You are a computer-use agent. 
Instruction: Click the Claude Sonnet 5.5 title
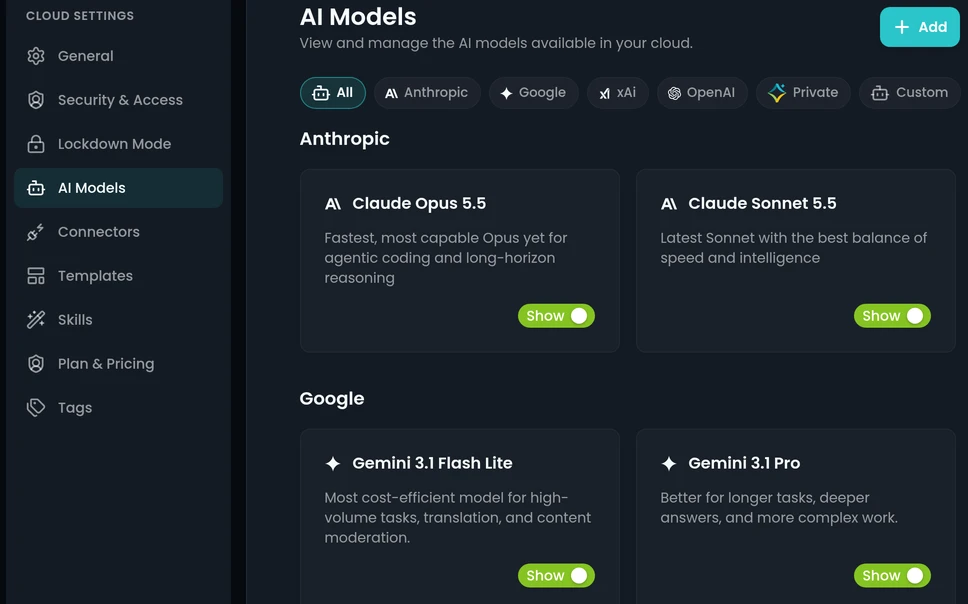762,203
